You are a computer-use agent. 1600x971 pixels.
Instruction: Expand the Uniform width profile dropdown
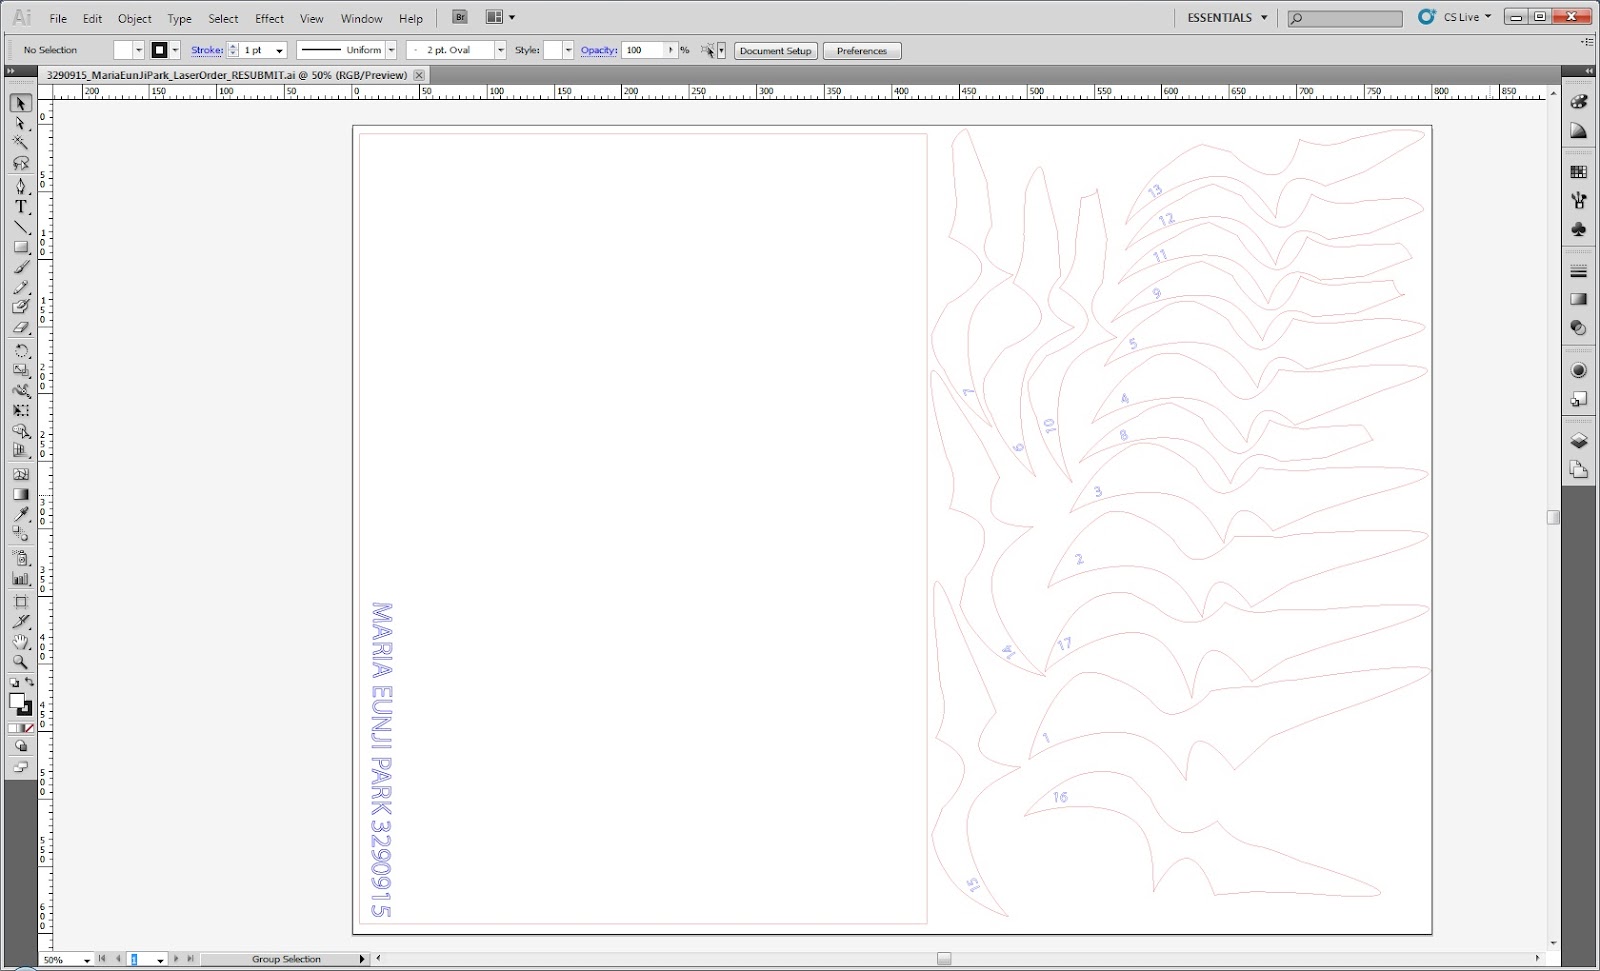391,50
